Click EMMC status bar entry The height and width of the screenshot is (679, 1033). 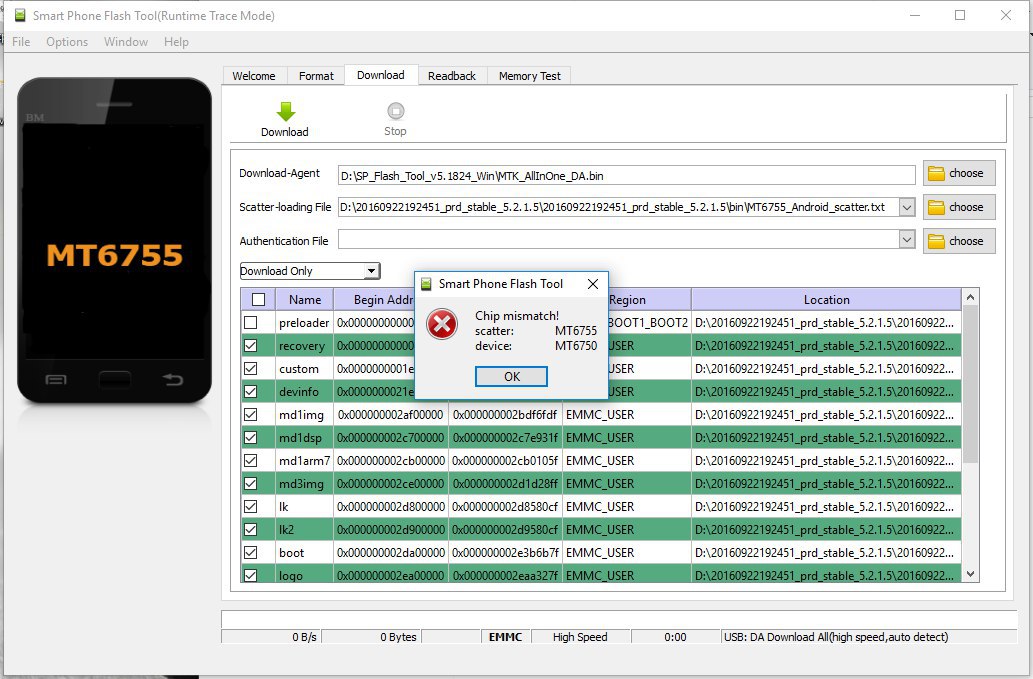[505, 637]
